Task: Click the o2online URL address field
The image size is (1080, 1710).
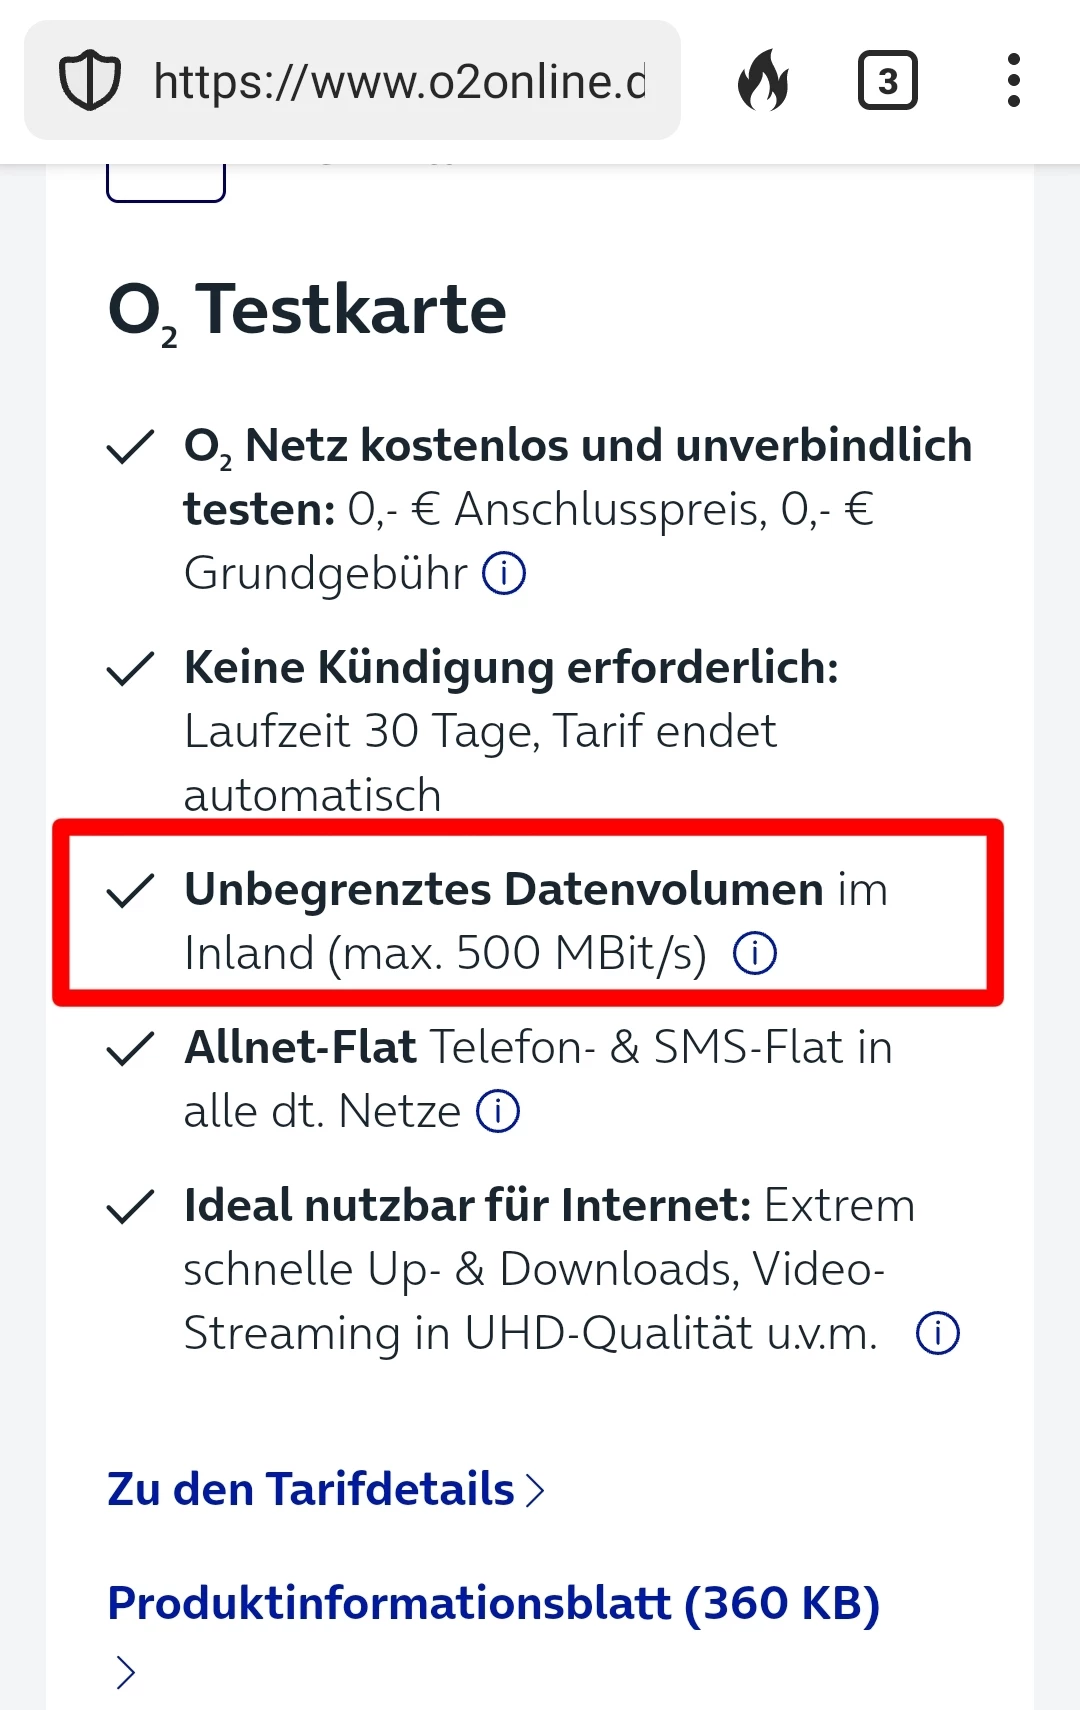Action: tap(398, 81)
